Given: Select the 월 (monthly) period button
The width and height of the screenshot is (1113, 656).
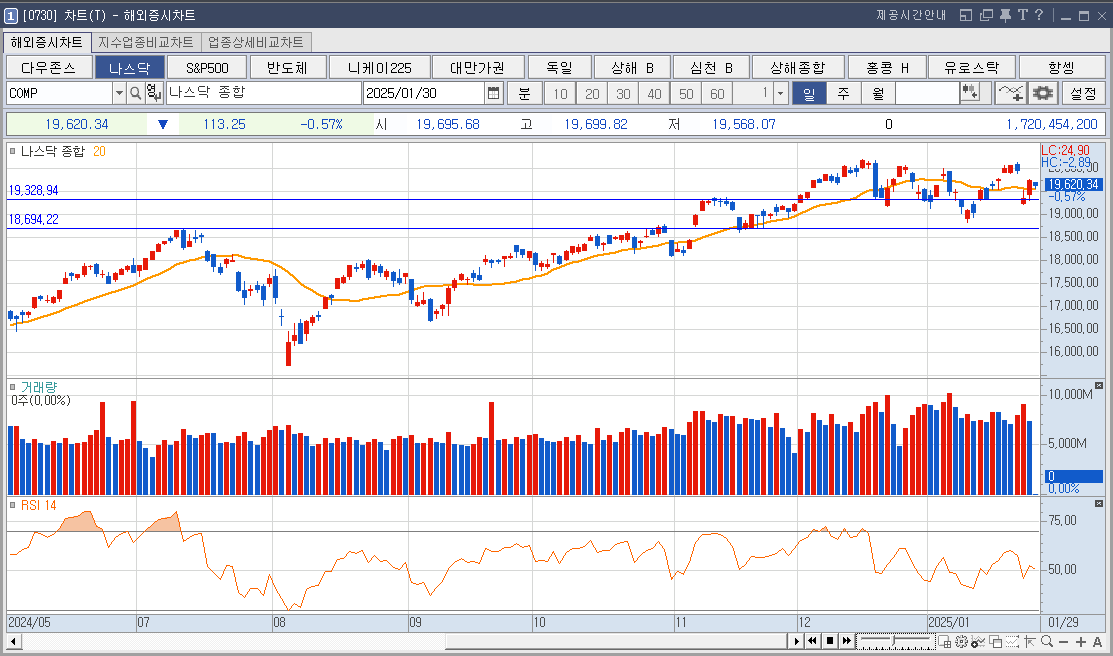Looking at the screenshot, I should (x=878, y=93).
